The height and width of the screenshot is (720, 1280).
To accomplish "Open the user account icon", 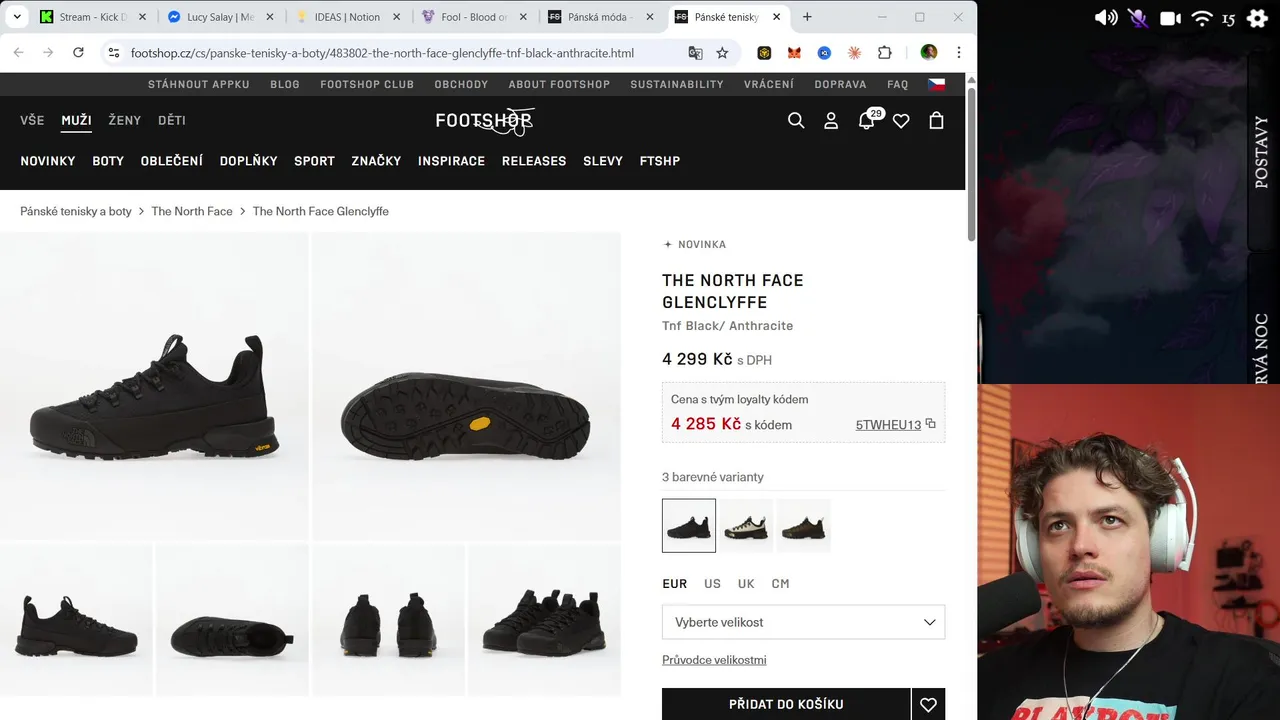I will pyautogui.click(x=831, y=120).
